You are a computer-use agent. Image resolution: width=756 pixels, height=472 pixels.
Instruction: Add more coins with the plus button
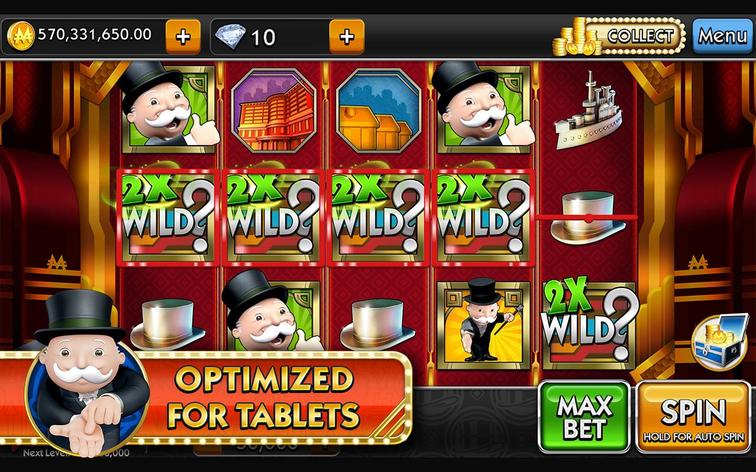[x=183, y=37]
